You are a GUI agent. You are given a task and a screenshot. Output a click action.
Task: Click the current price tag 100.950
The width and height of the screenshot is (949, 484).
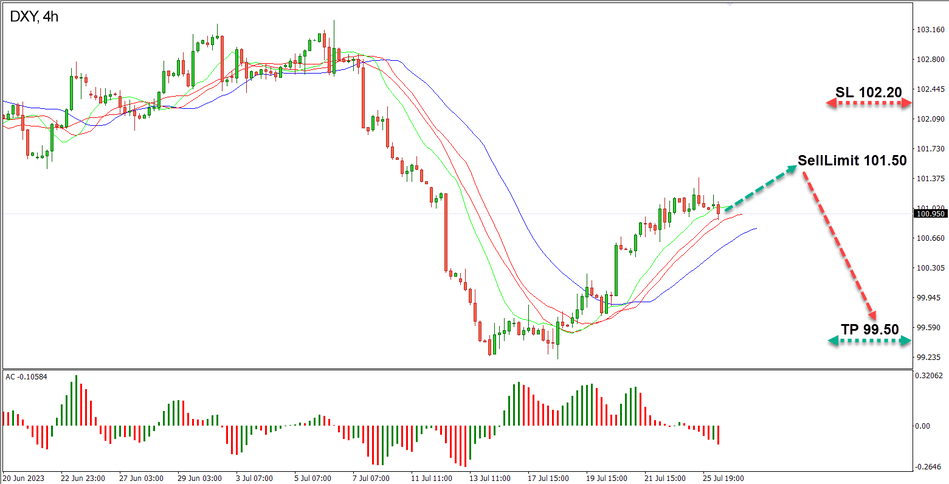(x=930, y=213)
